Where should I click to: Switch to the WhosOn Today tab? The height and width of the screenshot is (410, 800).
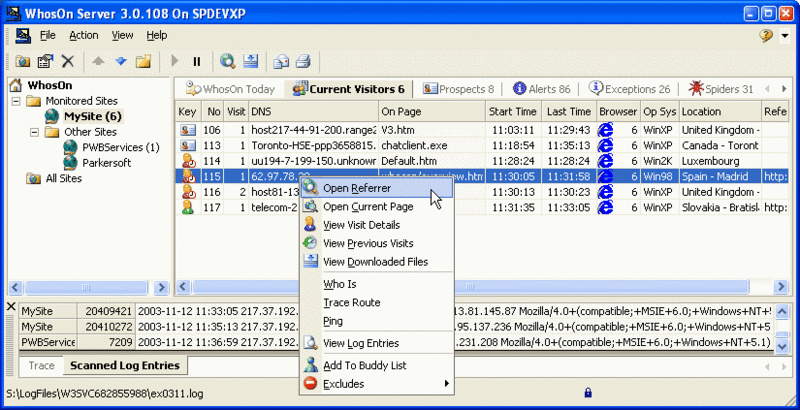(x=230, y=89)
